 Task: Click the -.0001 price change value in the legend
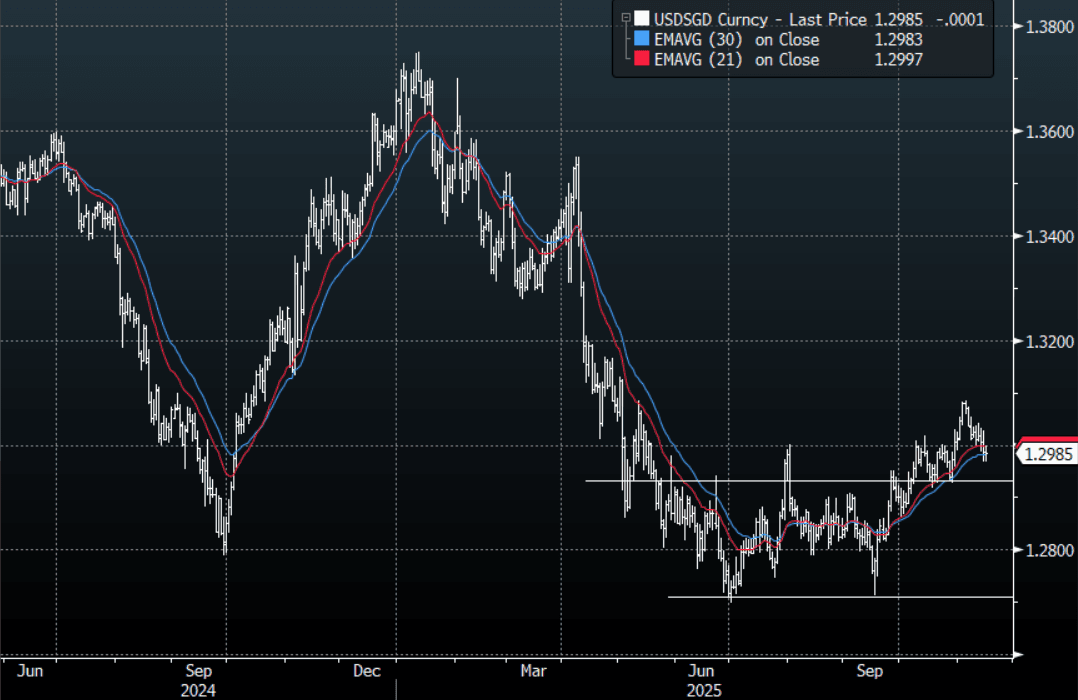pos(959,19)
